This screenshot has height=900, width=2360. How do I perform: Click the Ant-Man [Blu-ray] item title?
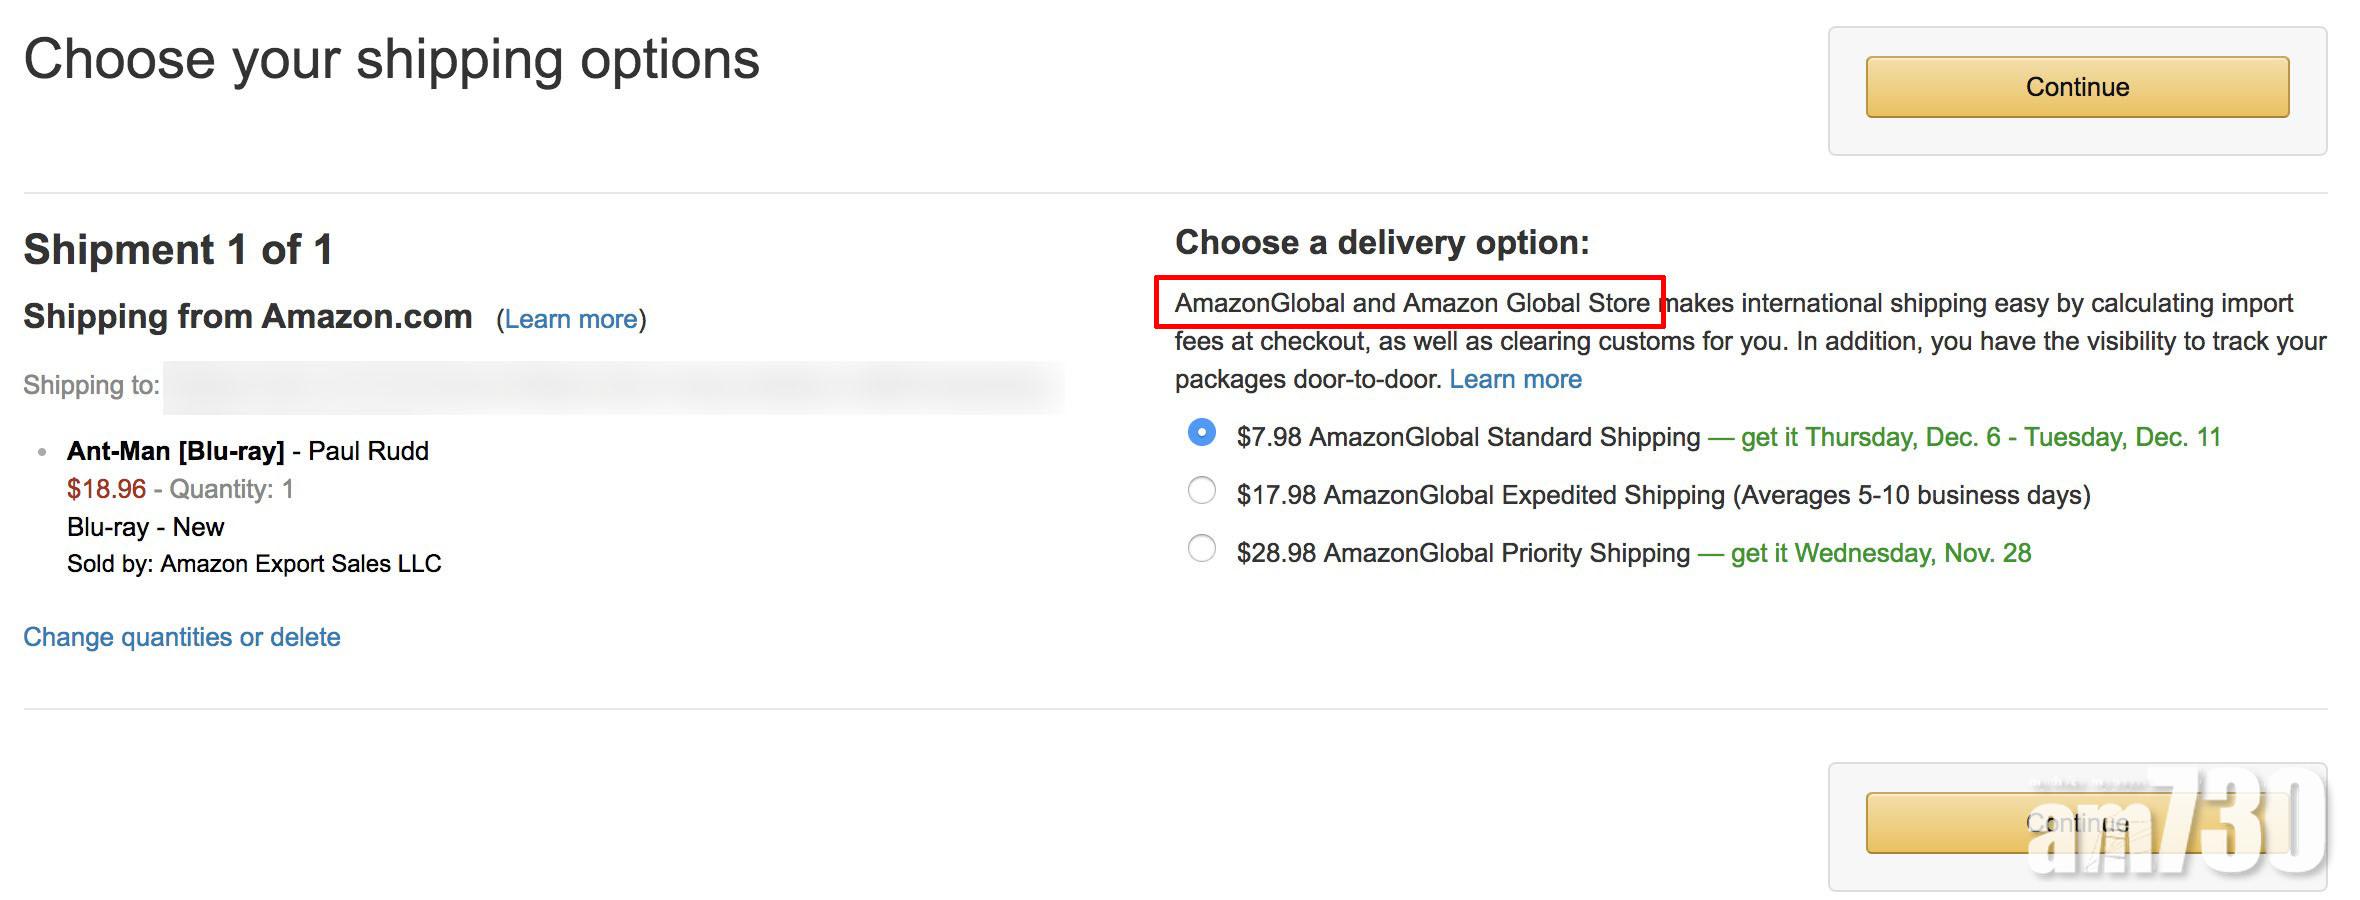pos(176,451)
